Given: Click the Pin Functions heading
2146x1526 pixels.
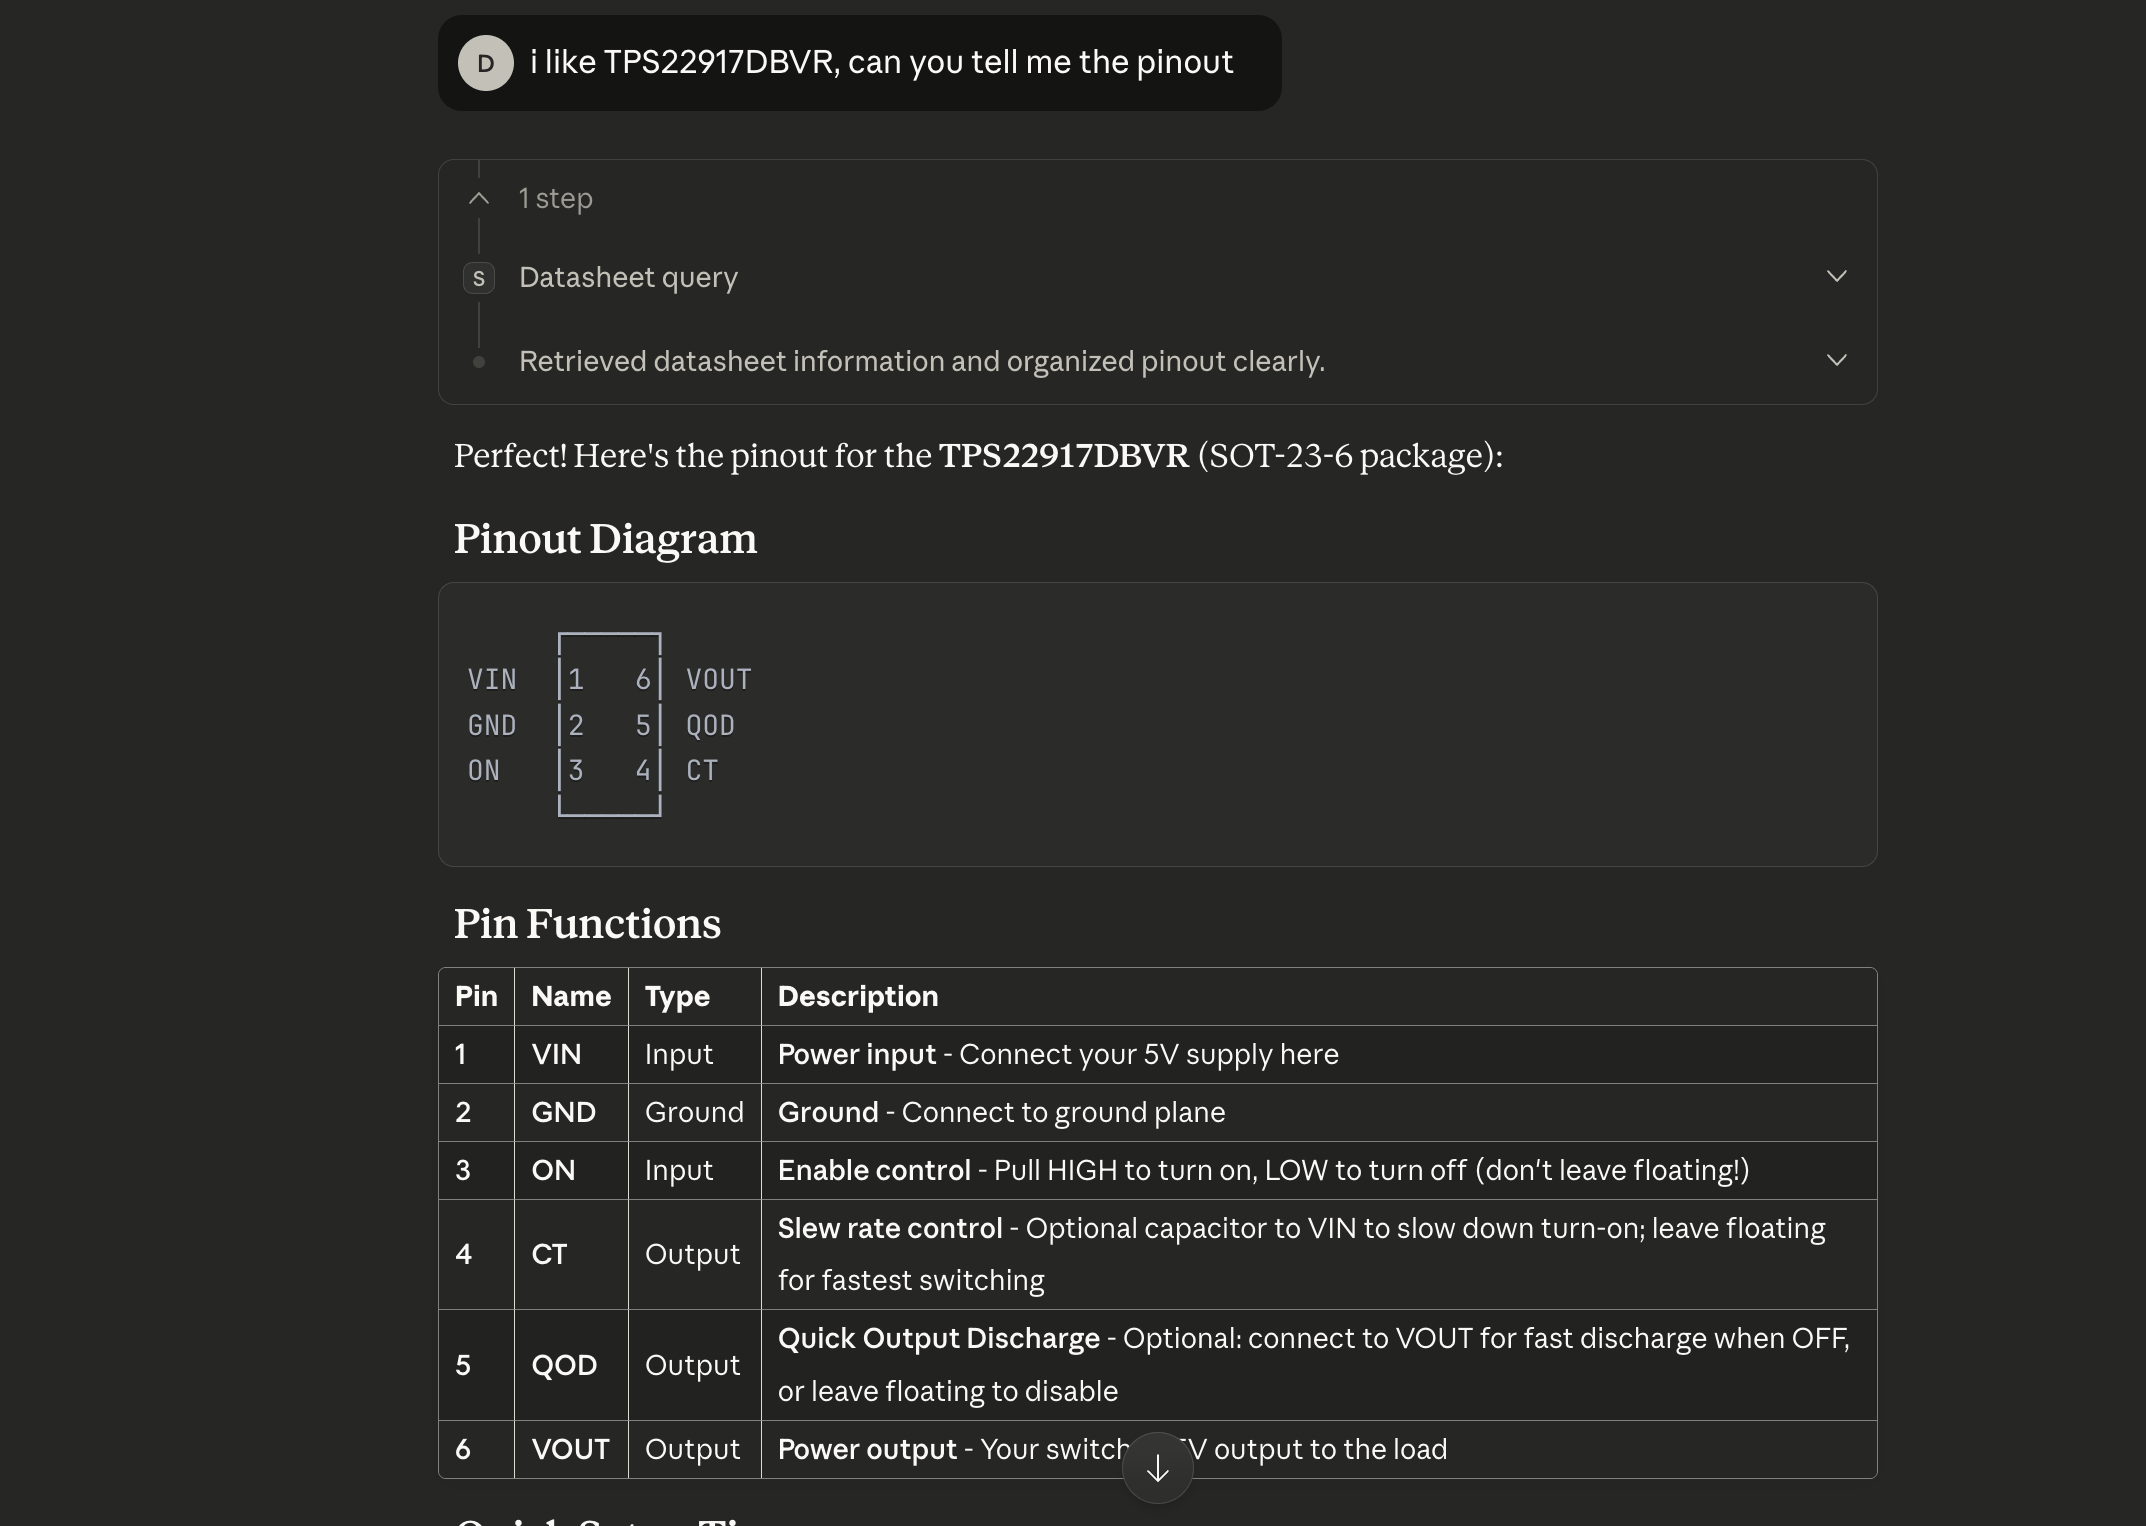Looking at the screenshot, I should [x=587, y=924].
